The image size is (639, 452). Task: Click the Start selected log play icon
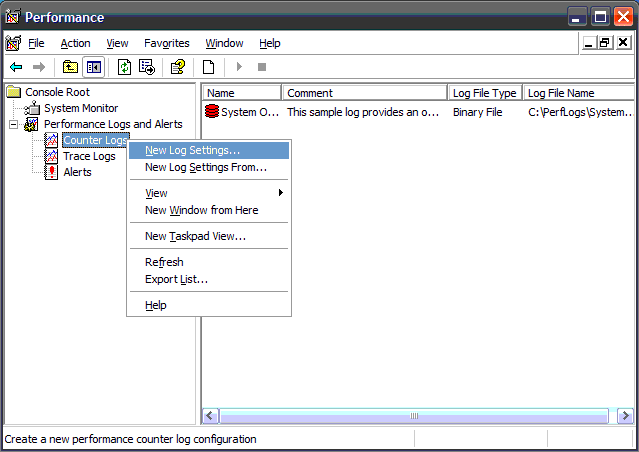[239, 66]
